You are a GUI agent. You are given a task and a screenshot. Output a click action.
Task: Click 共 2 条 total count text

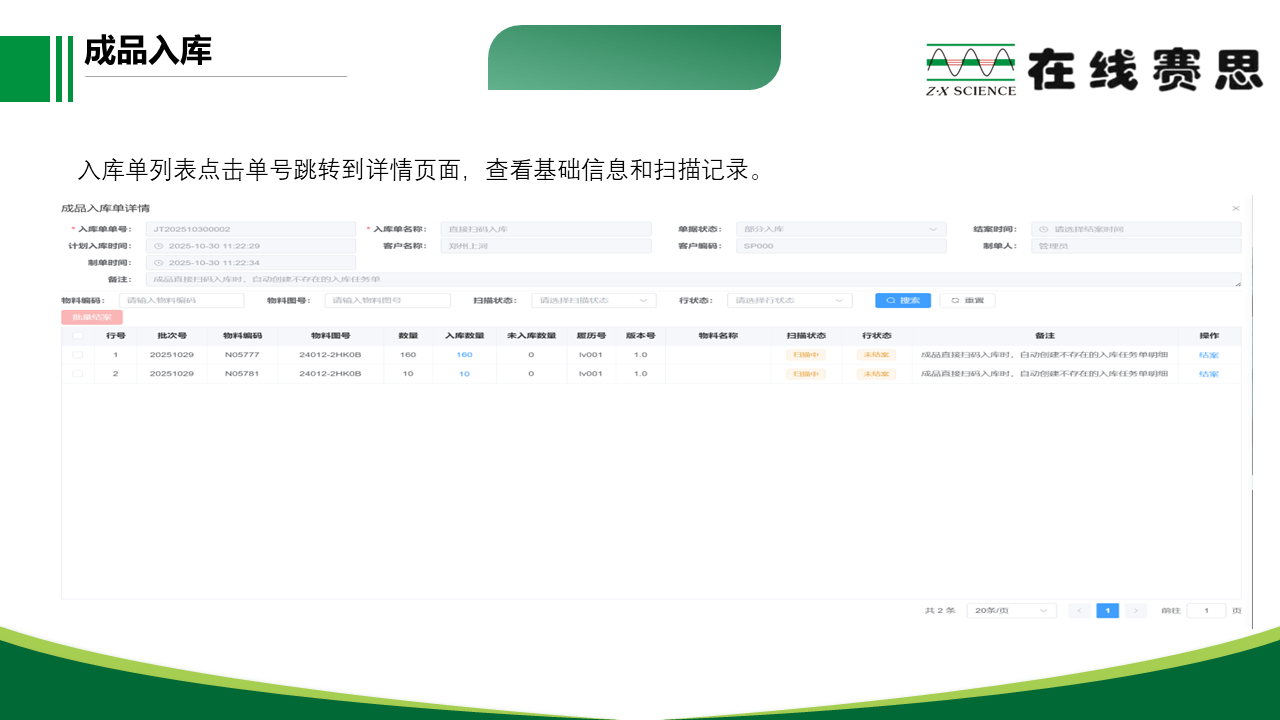pos(940,610)
